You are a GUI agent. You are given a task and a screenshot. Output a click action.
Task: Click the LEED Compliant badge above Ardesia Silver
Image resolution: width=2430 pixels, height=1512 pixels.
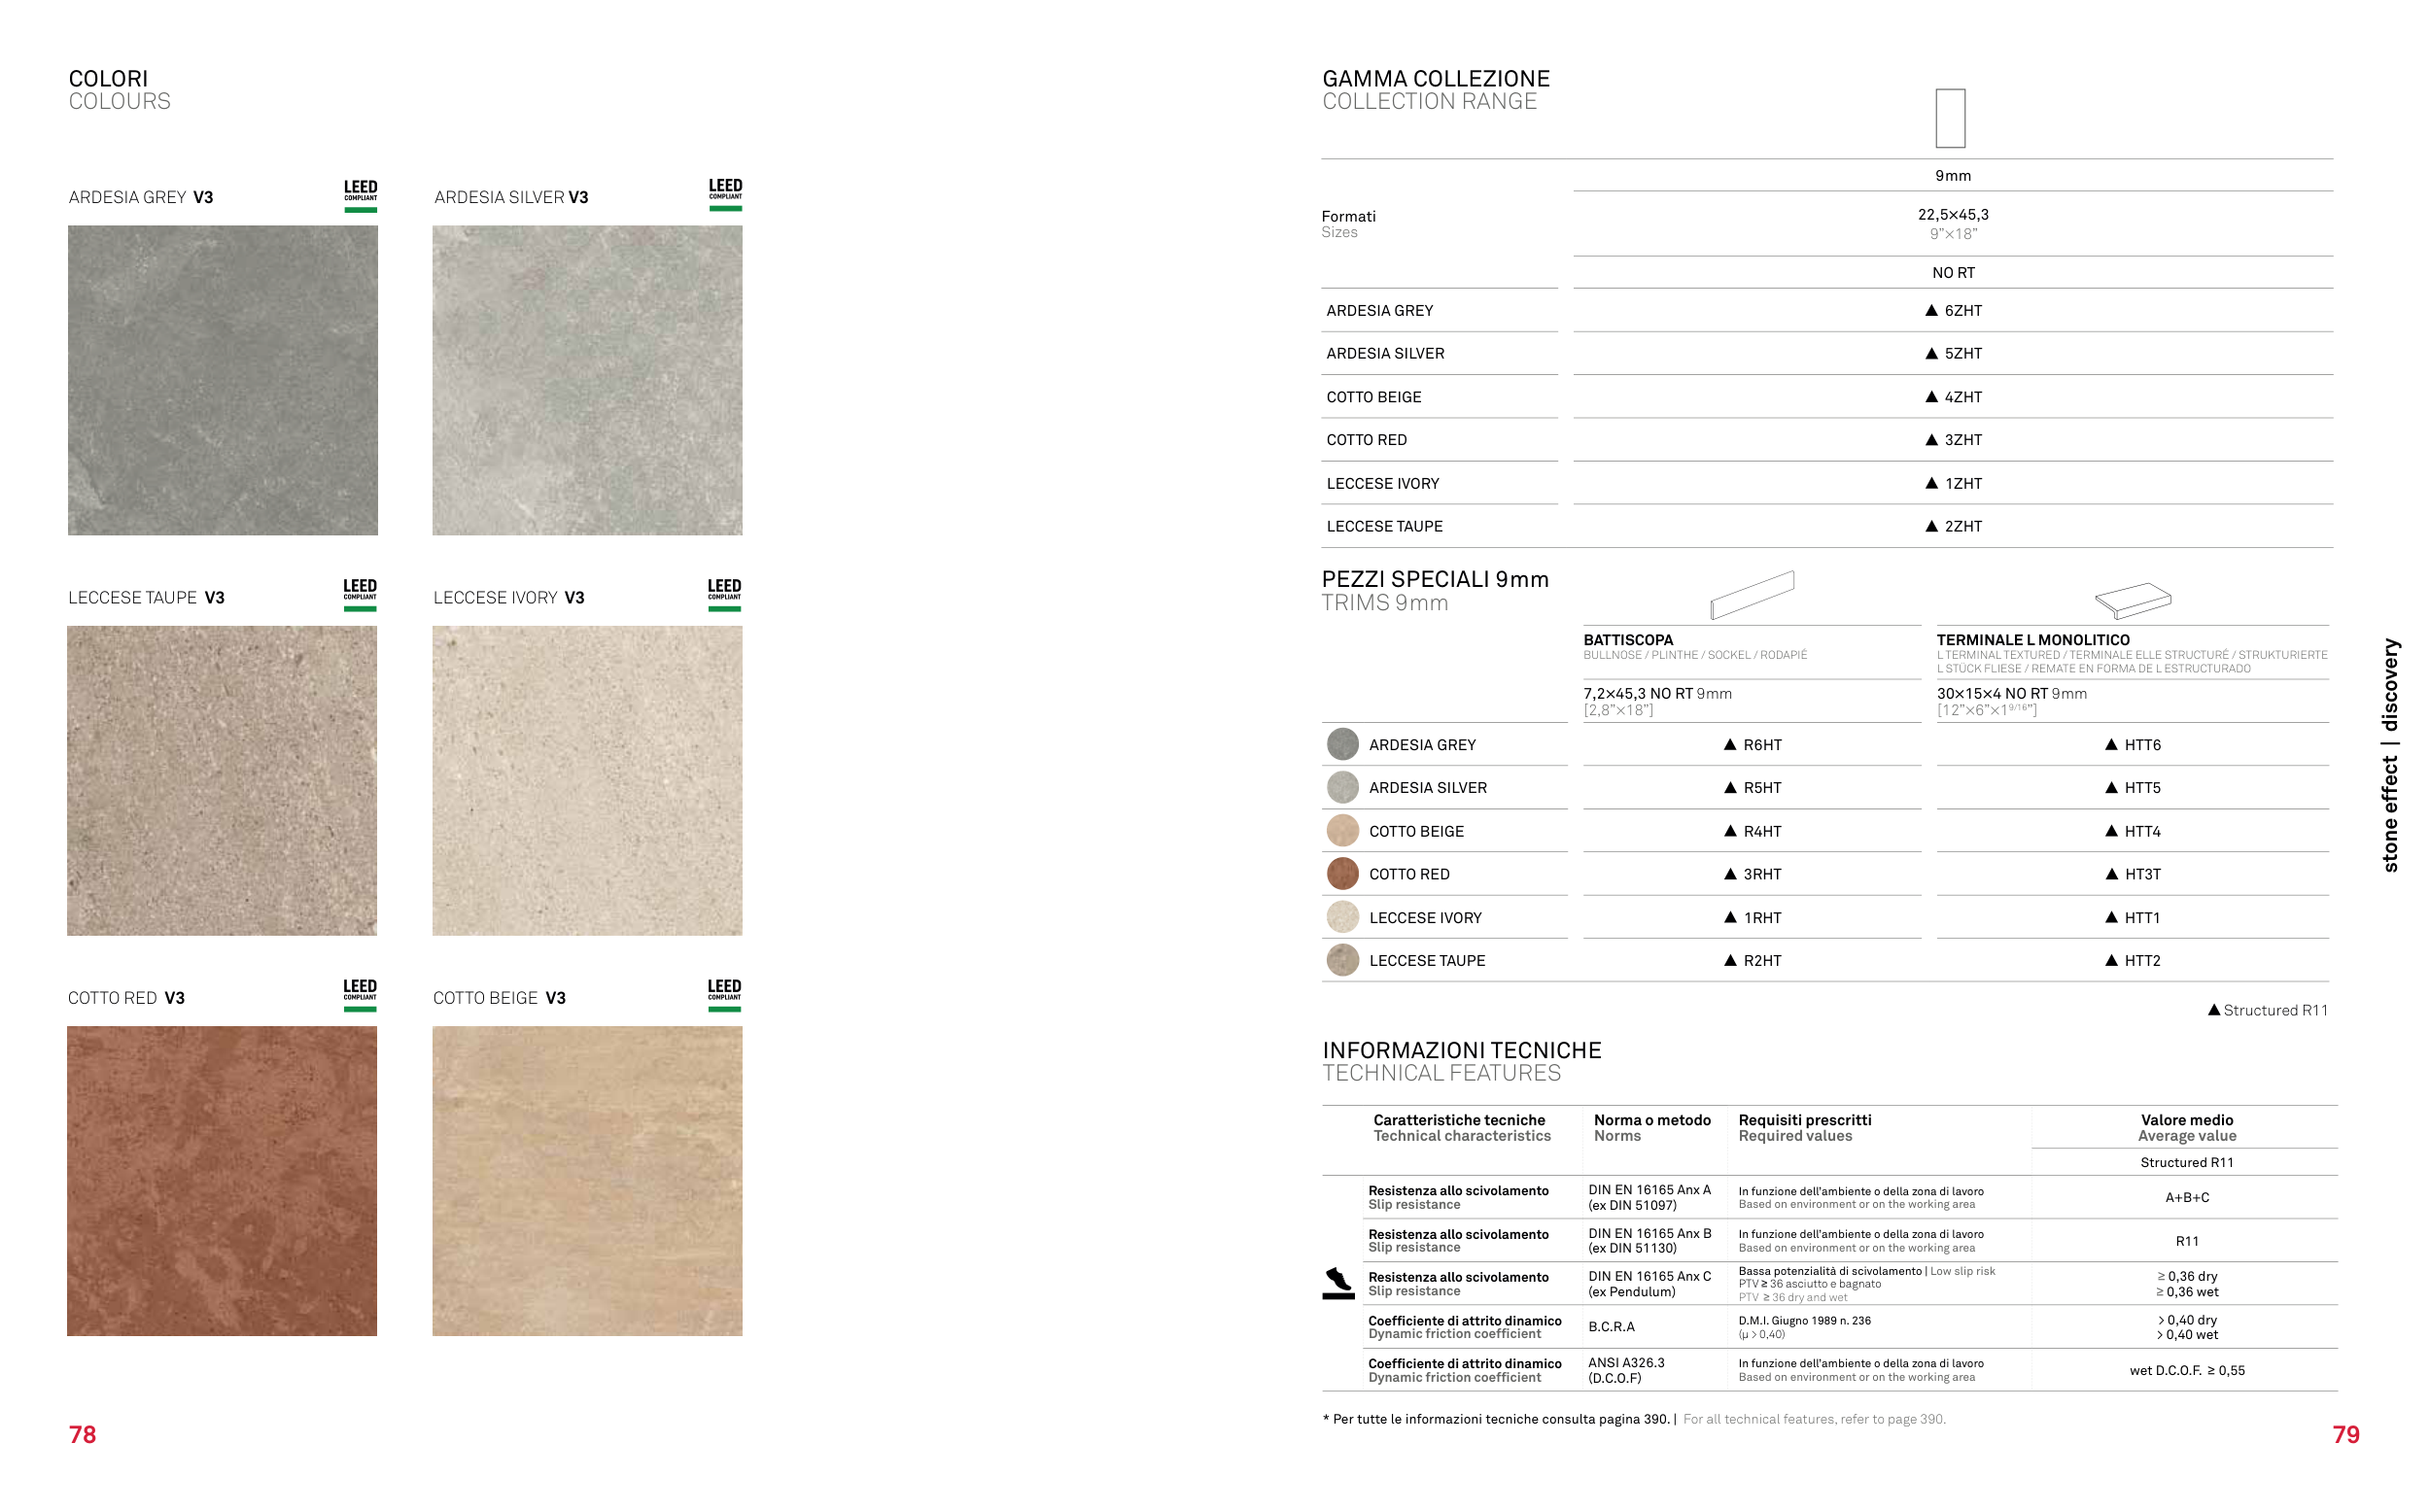click(x=725, y=194)
